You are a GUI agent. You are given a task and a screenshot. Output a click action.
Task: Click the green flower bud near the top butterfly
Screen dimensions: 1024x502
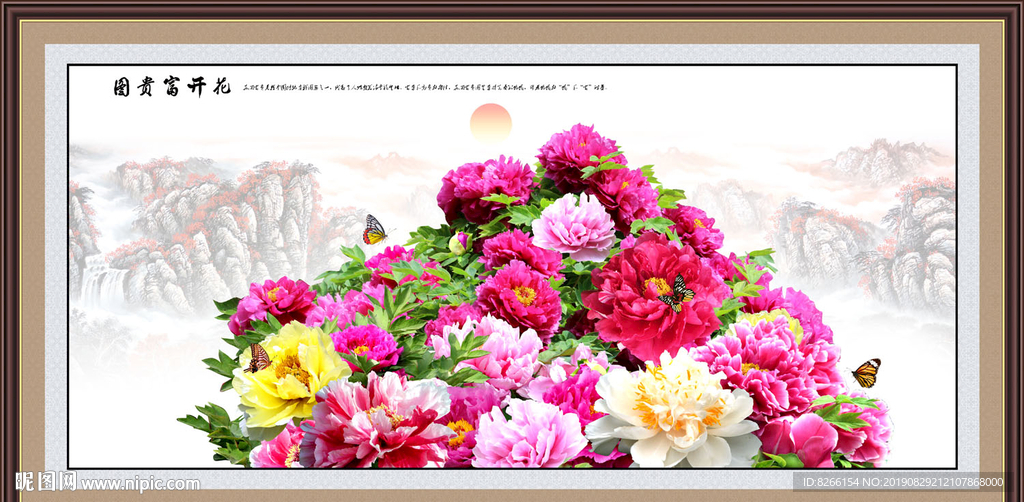coord(460,243)
